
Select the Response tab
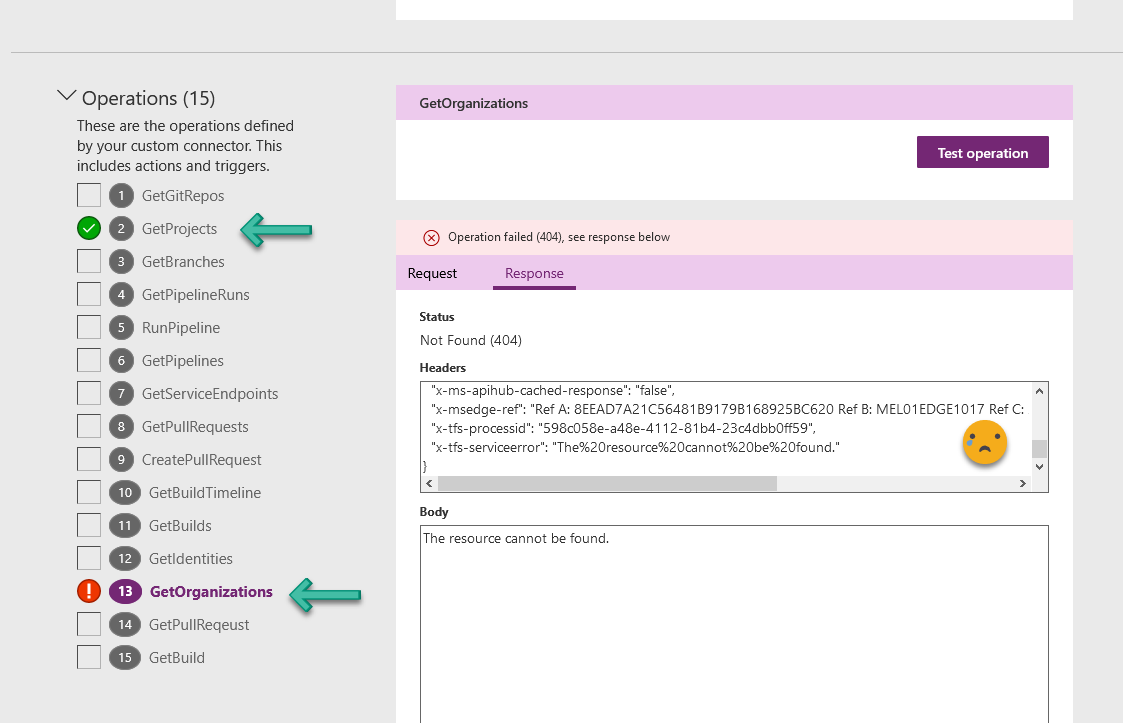pyautogui.click(x=534, y=272)
